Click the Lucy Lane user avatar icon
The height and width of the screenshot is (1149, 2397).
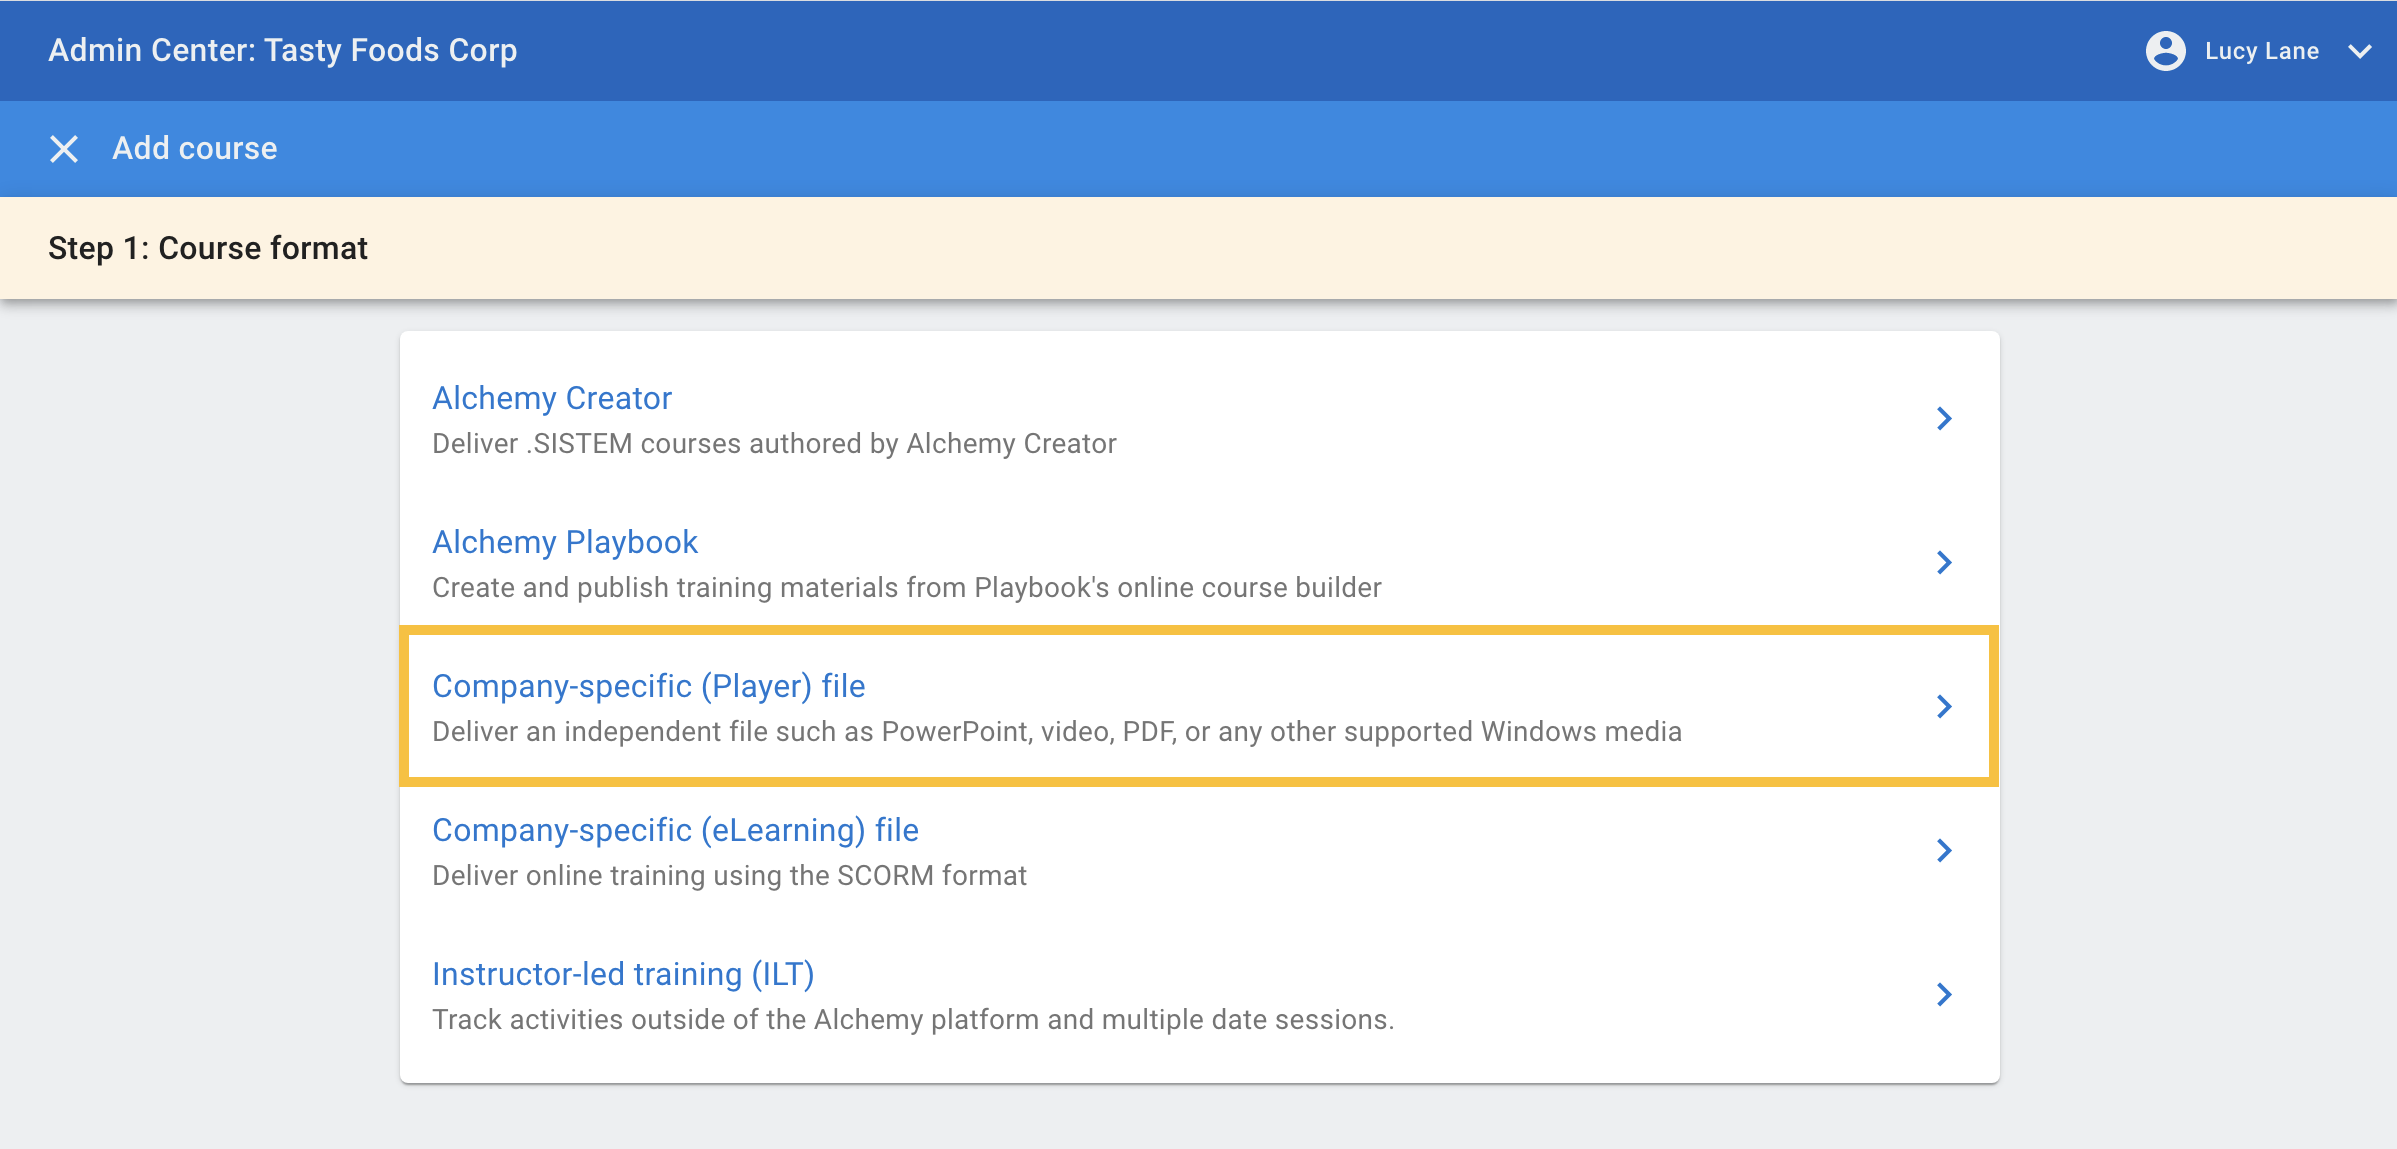(2165, 51)
